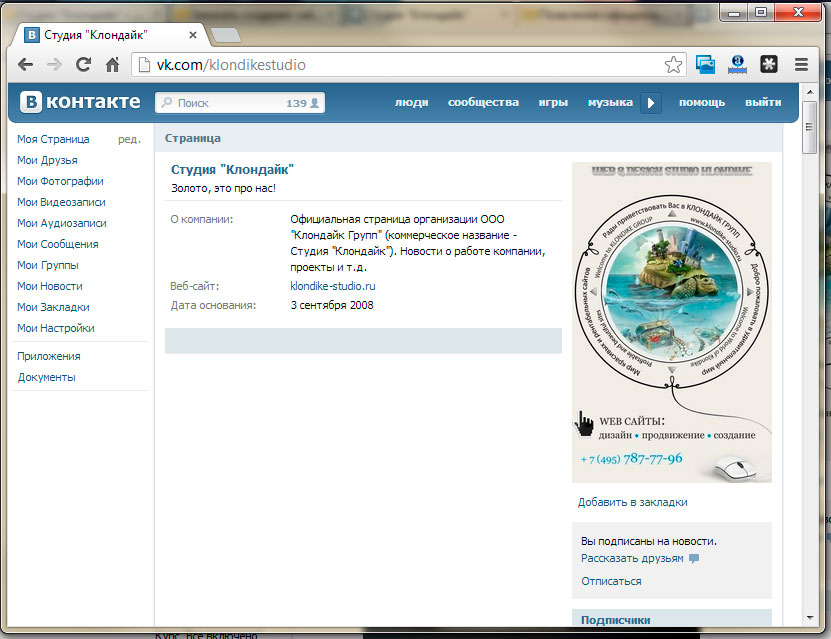Open Мои Сообщения
The image size is (831, 639).
point(58,244)
